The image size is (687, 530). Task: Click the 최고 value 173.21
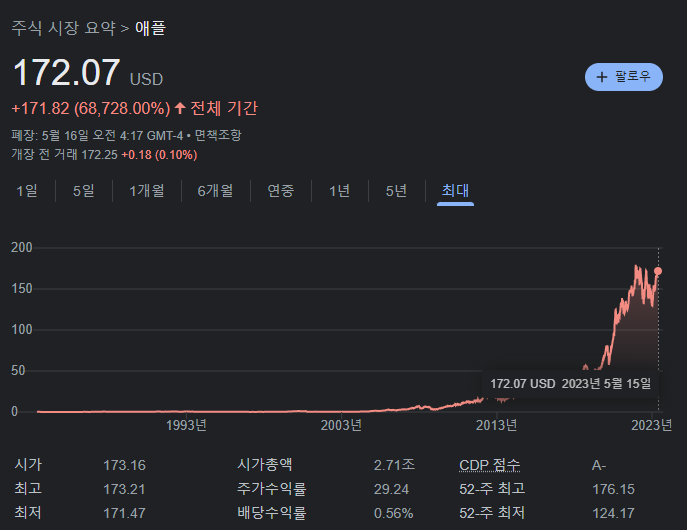pos(124,489)
